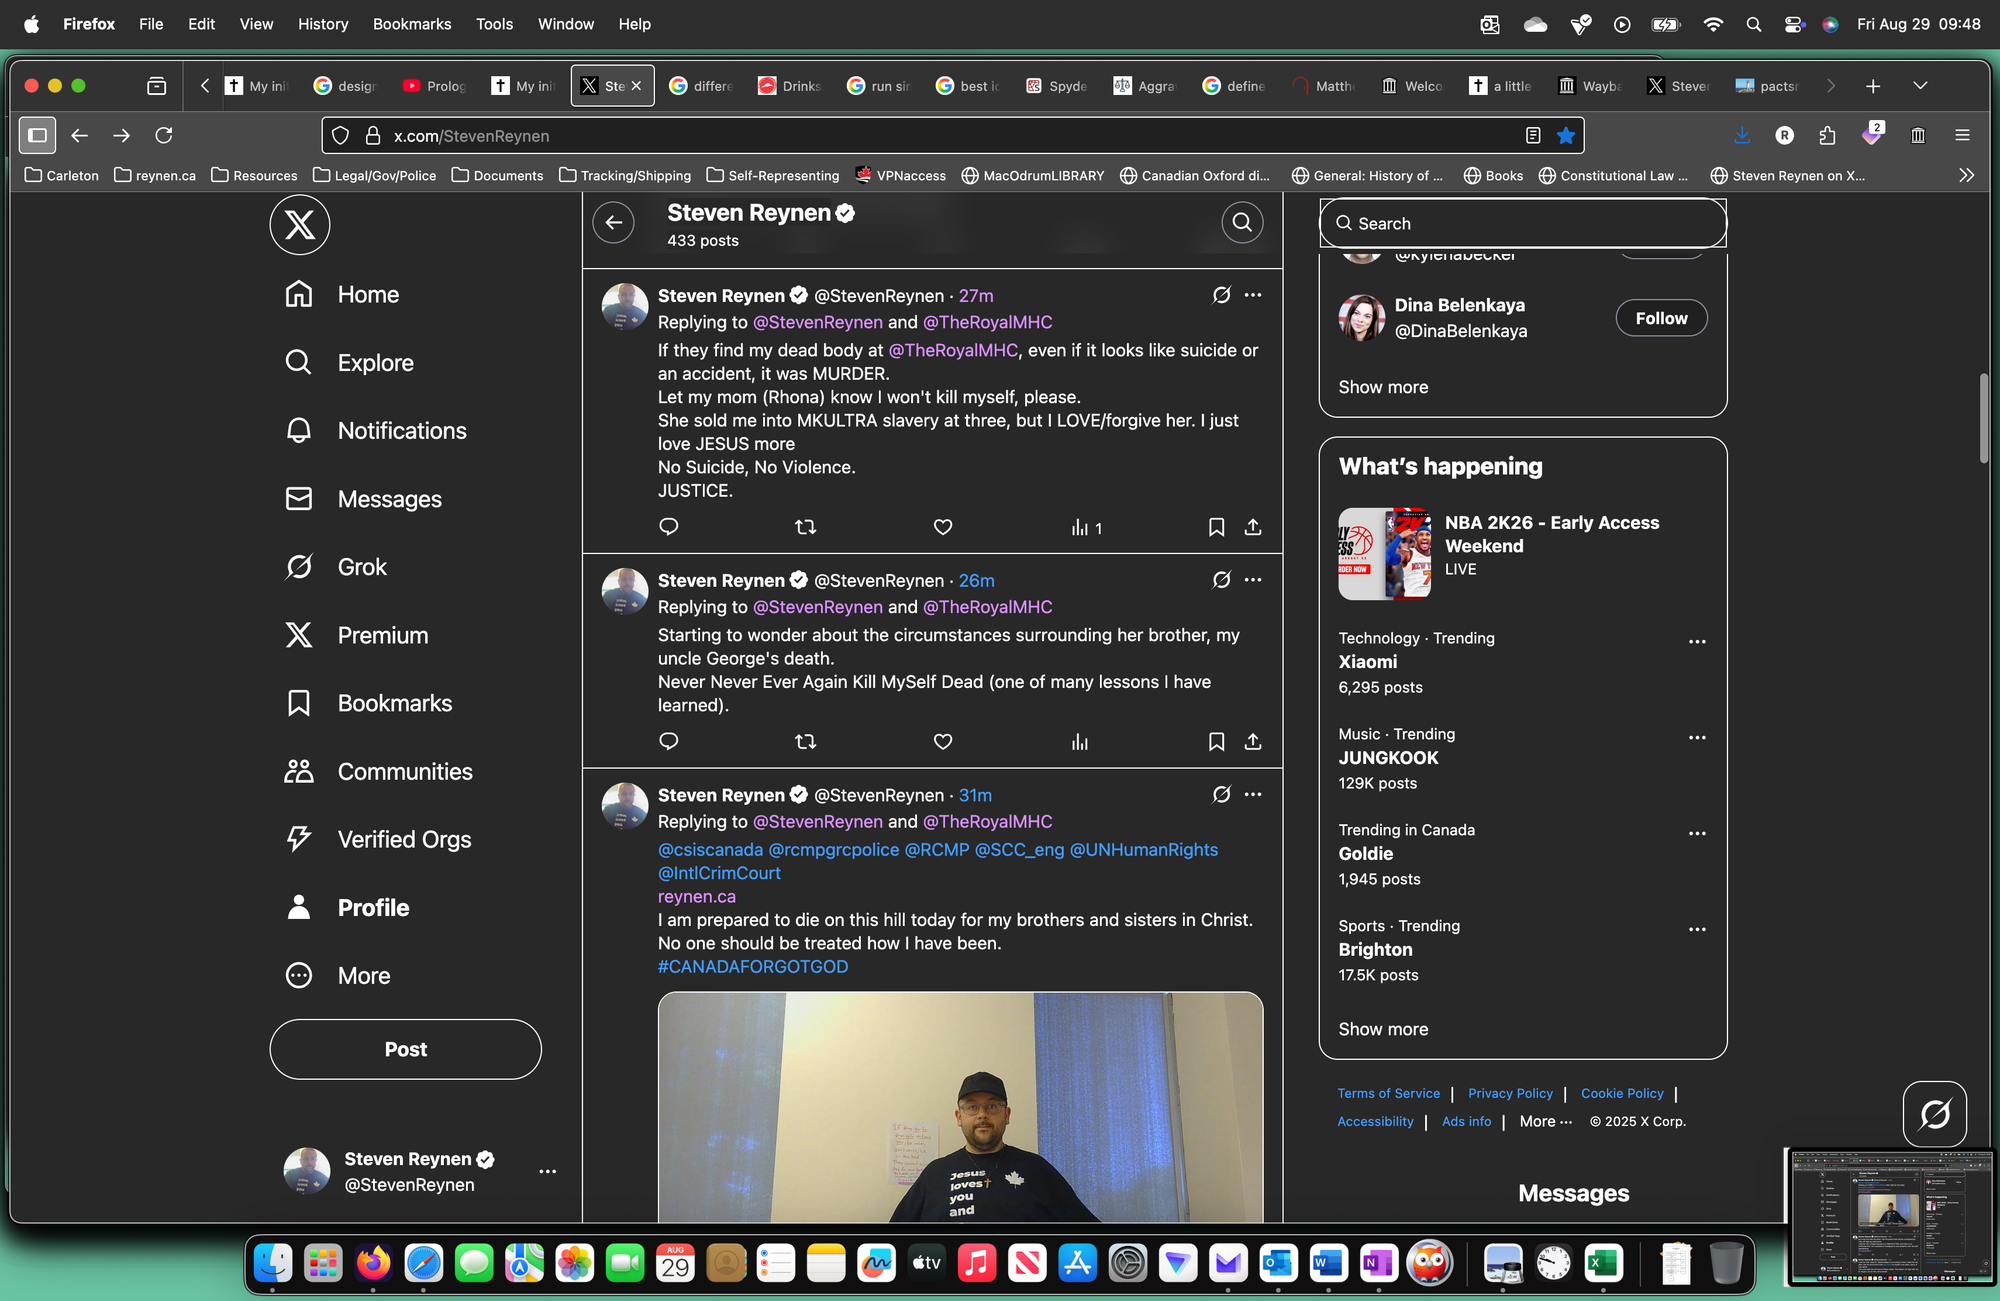Screen dimensions: 2000x1301
Task: Open Bookmarks in the sidebar
Action: pos(368,703)
